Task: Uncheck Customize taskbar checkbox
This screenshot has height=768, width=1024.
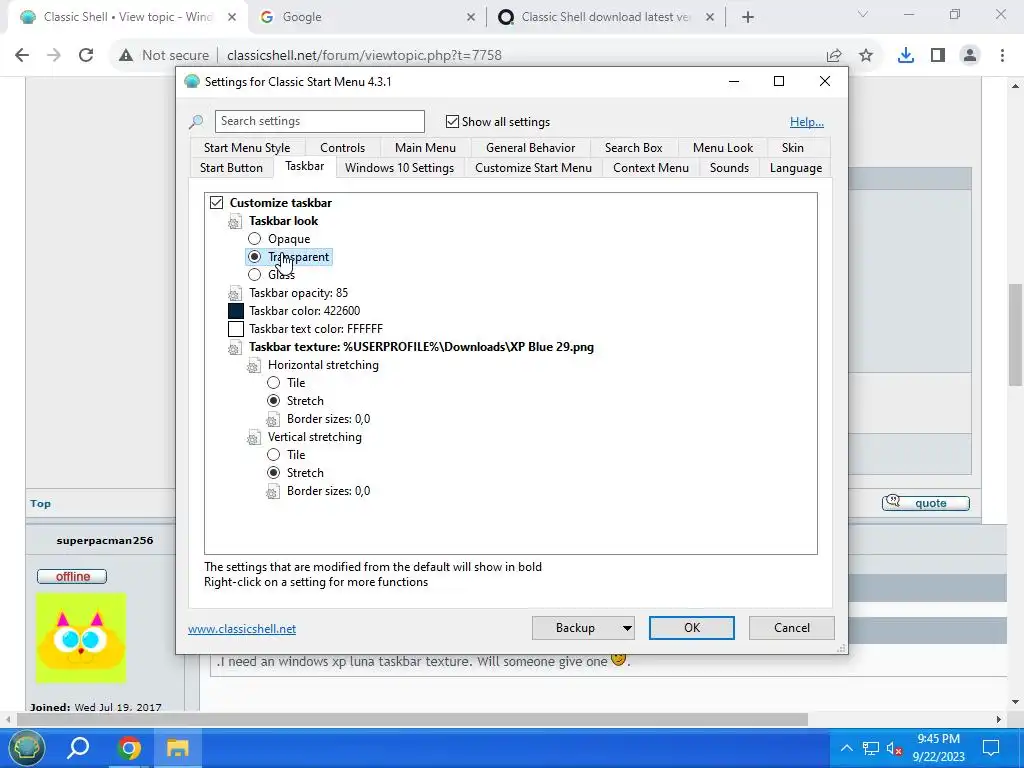Action: click(x=216, y=203)
